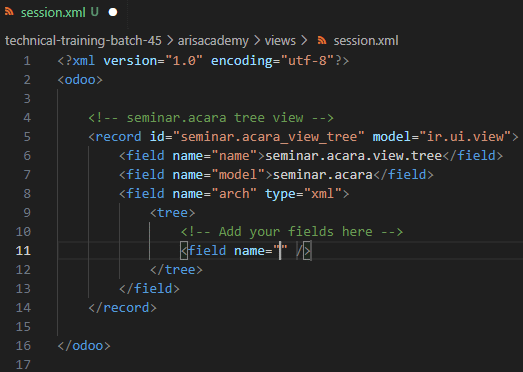Click the version="1.0" declaration
Image resolution: width=523 pixels, height=372 pixels.
pyautogui.click(x=153, y=61)
